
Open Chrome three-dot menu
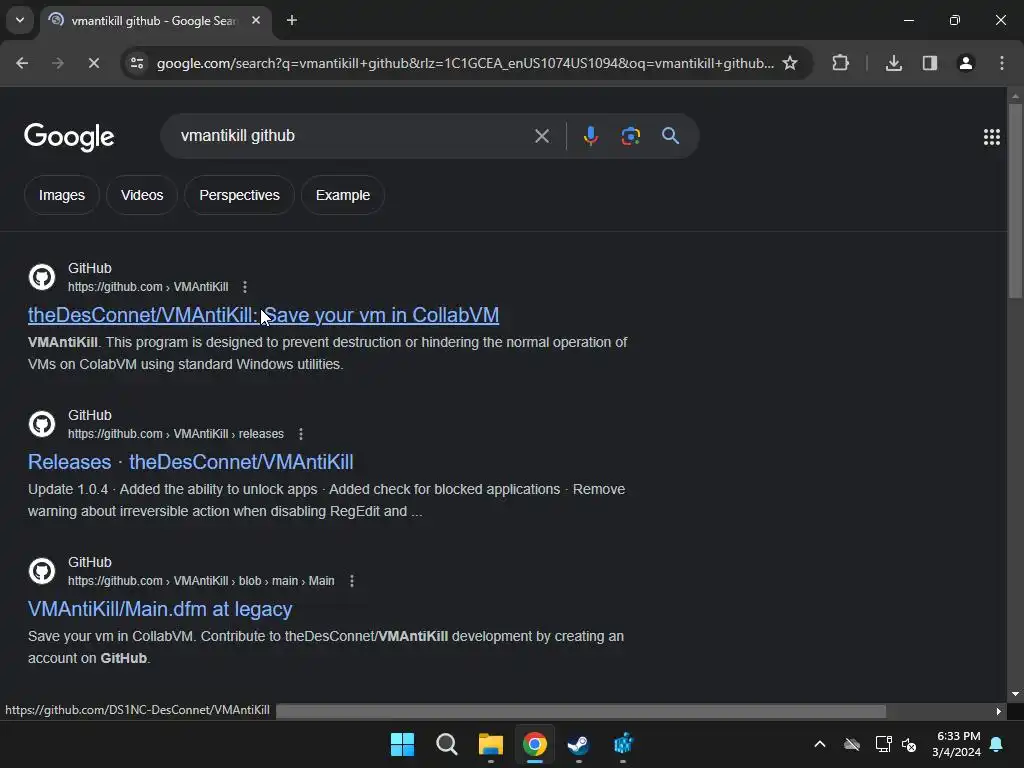(x=1002, y=63)
